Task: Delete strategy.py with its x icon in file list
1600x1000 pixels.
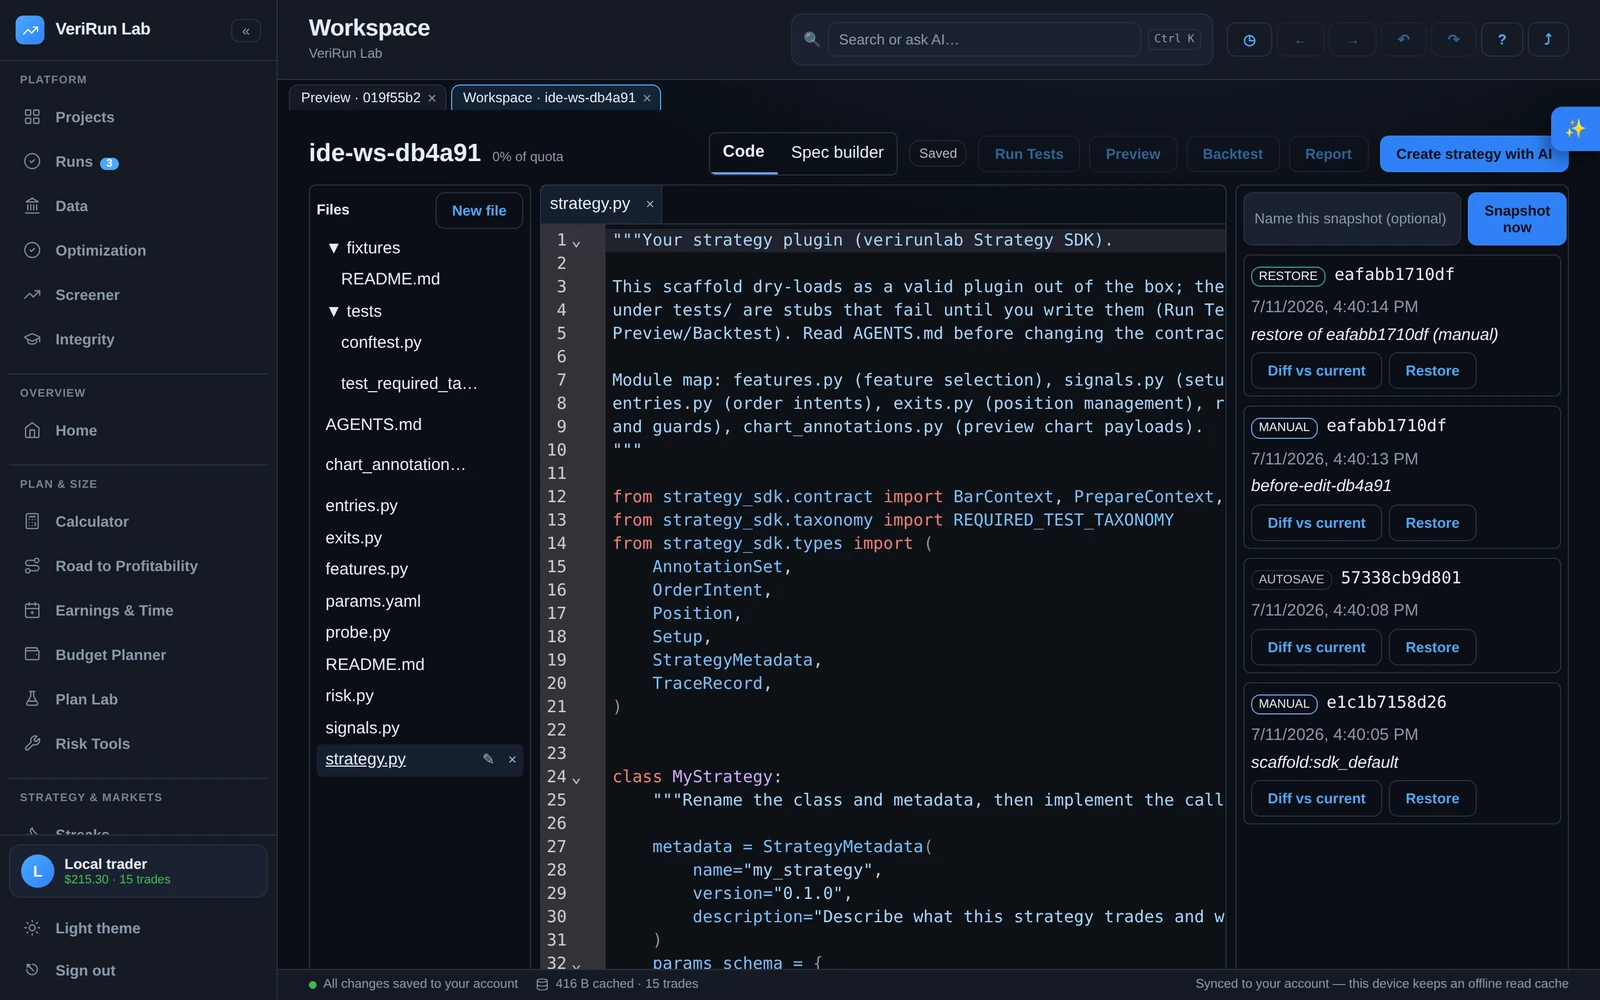Action: tap(512, 760)
